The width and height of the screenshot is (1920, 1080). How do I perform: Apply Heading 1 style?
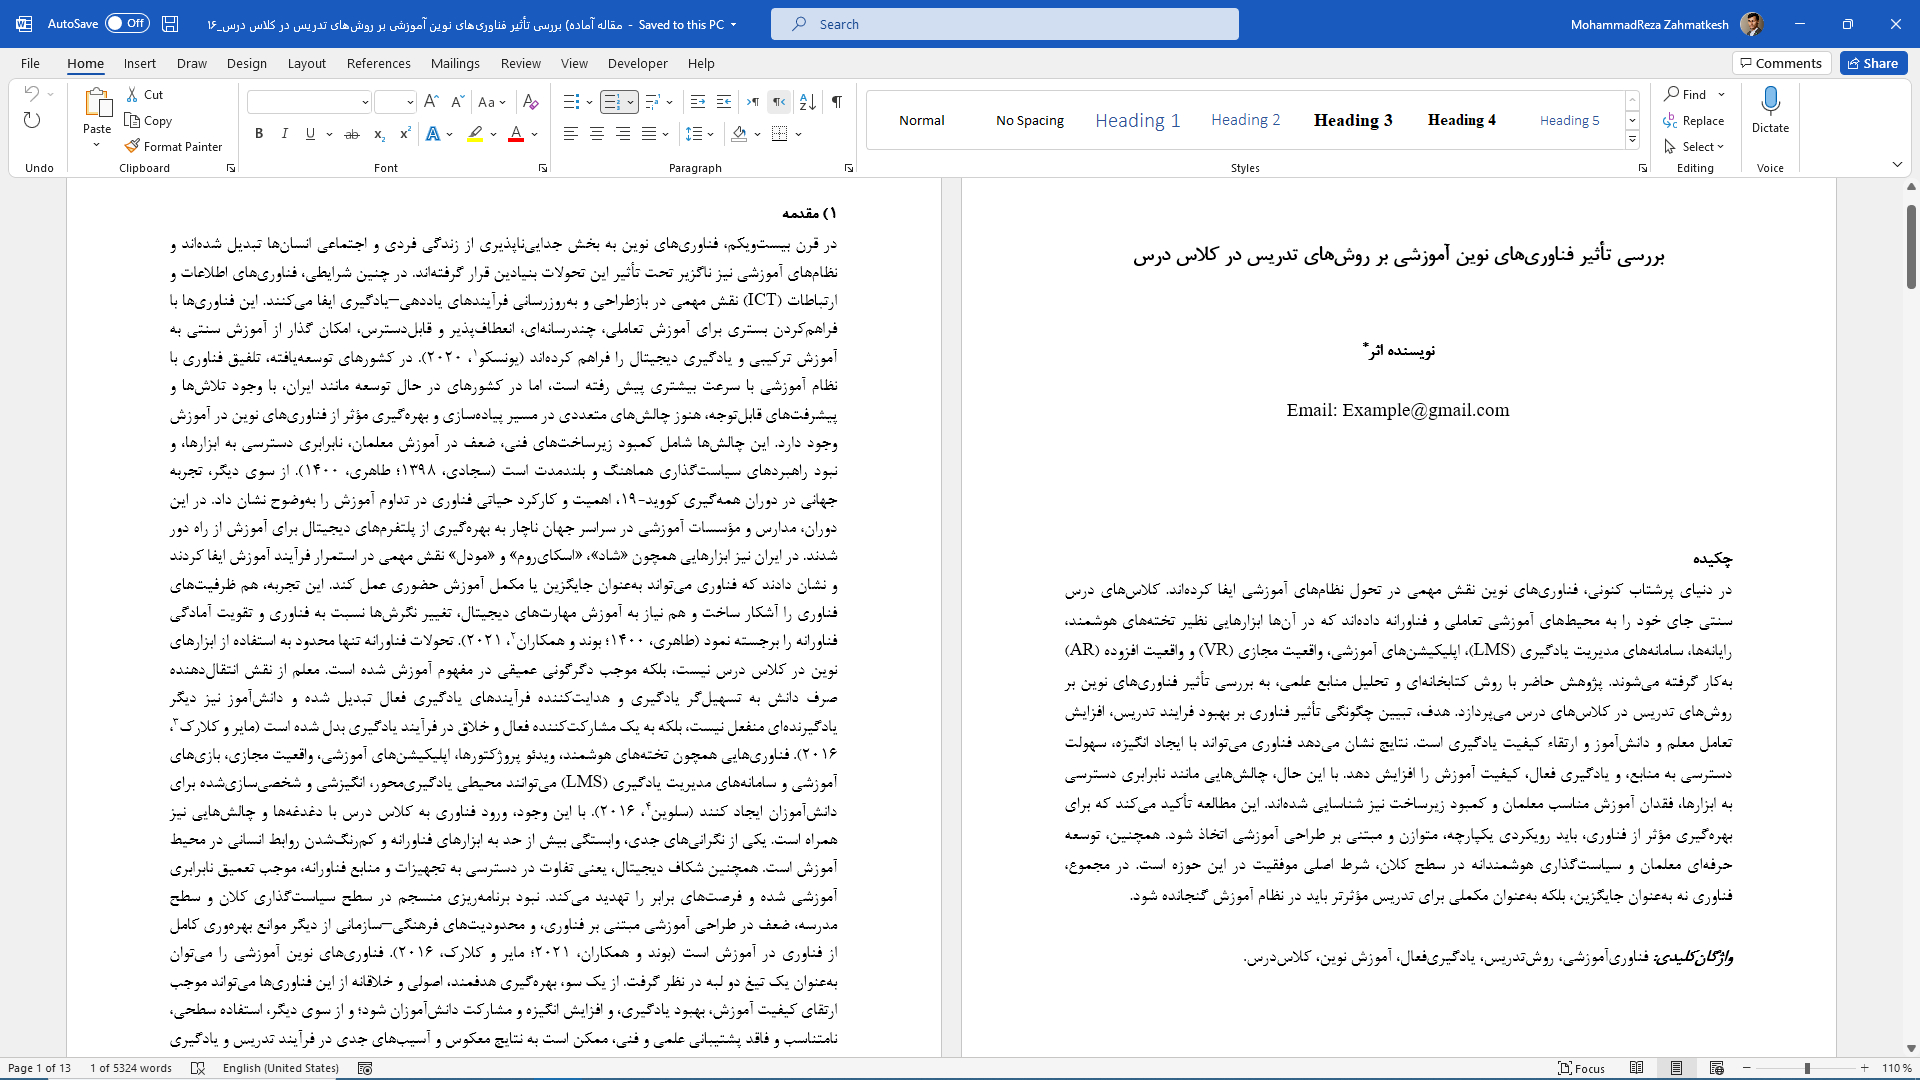tap(1137, 120)
